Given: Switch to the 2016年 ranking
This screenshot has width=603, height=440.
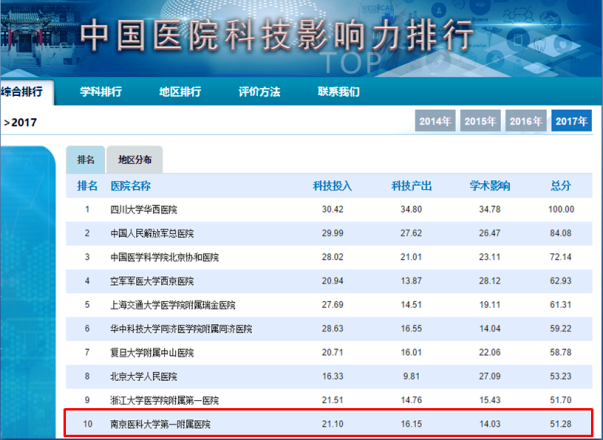Looking at the screenshot, I should (526, 121).
